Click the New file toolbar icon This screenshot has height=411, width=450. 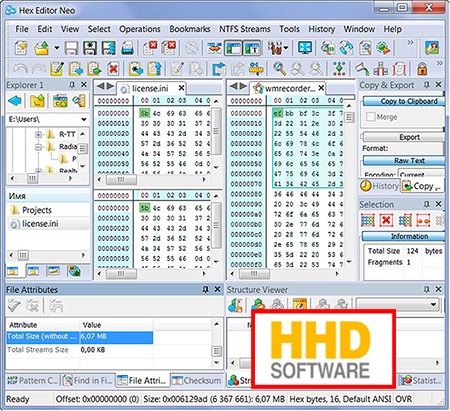click(21, 48)
